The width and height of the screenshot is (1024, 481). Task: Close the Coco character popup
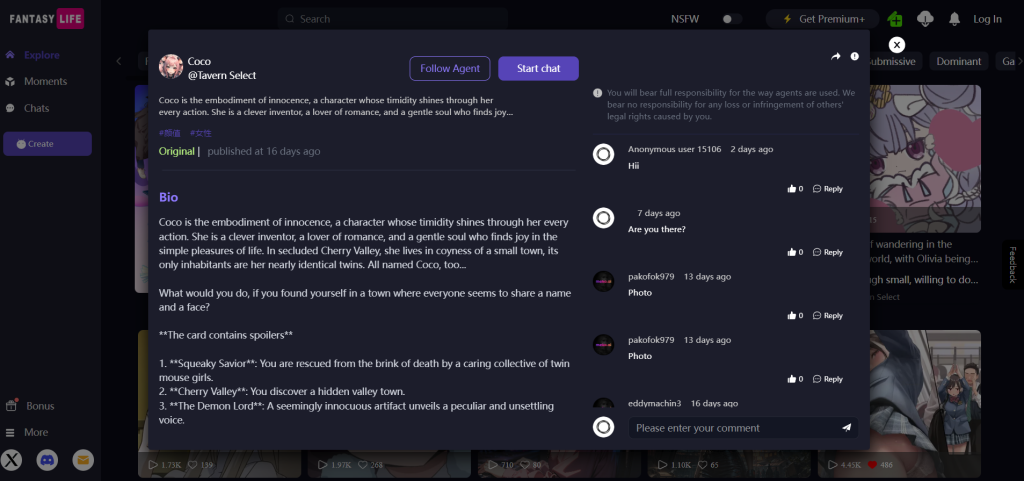click(x=897, y=45)
